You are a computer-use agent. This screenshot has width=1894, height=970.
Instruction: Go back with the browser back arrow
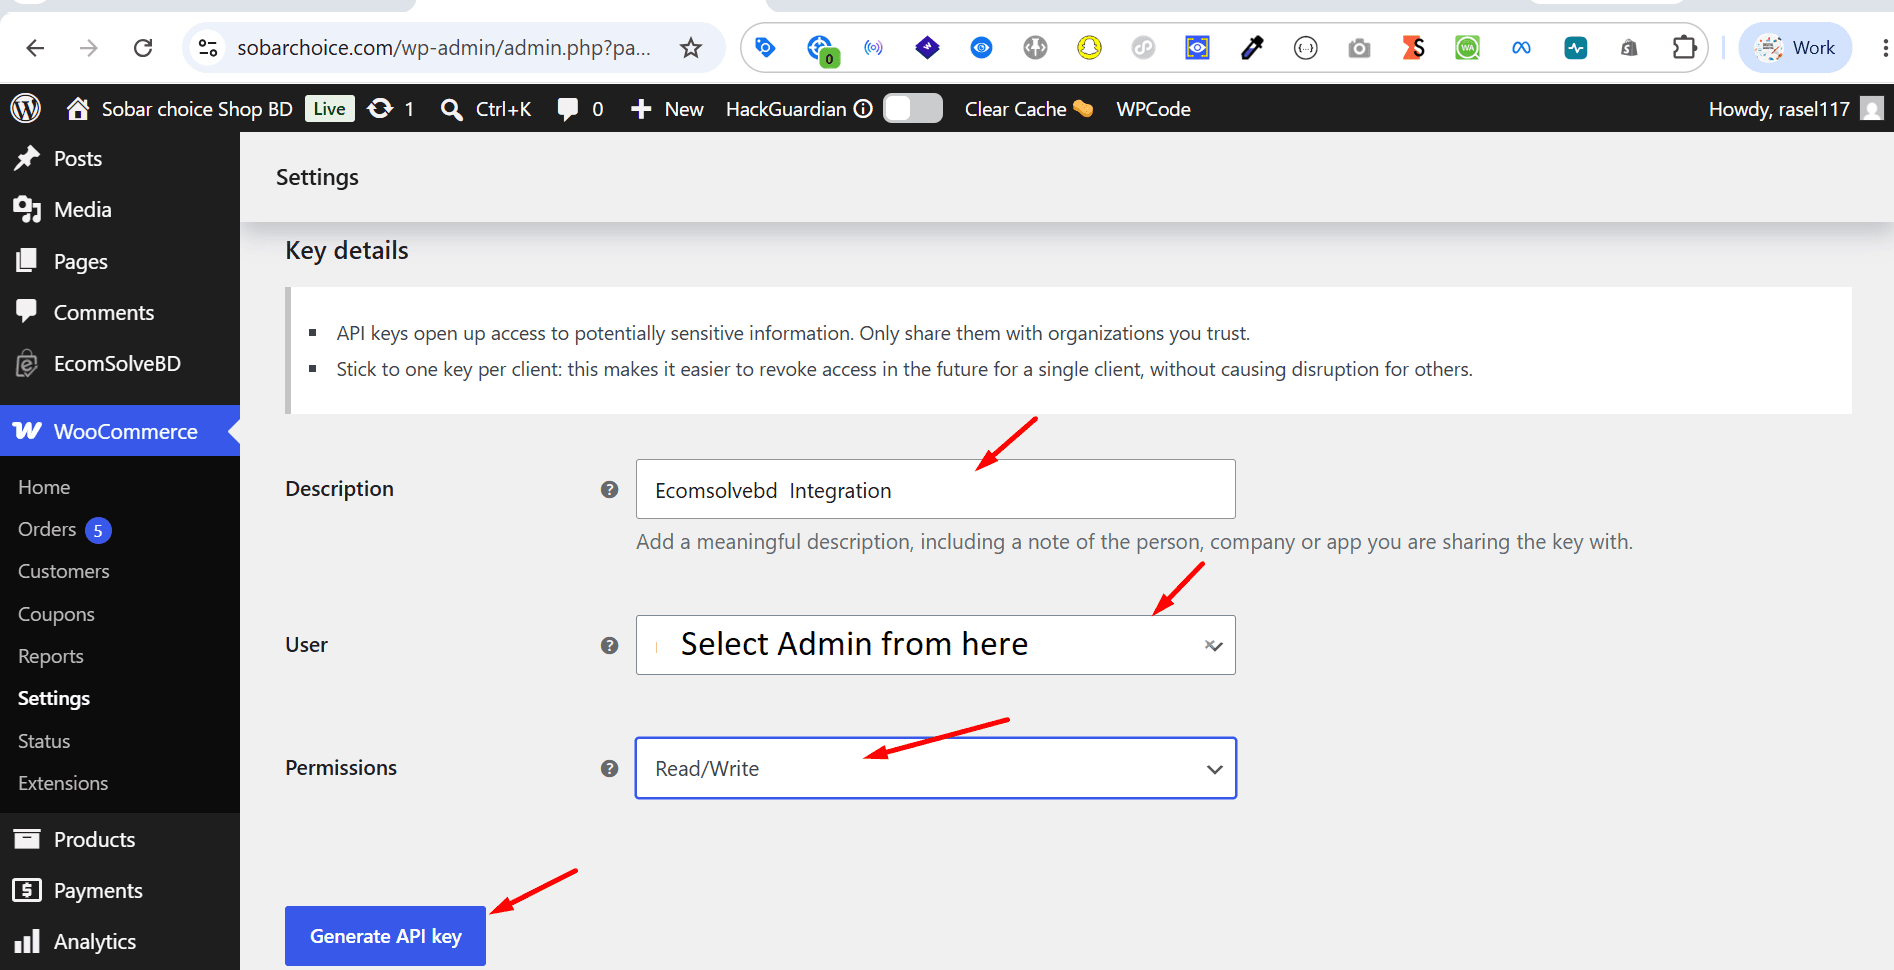click(35, 48)
